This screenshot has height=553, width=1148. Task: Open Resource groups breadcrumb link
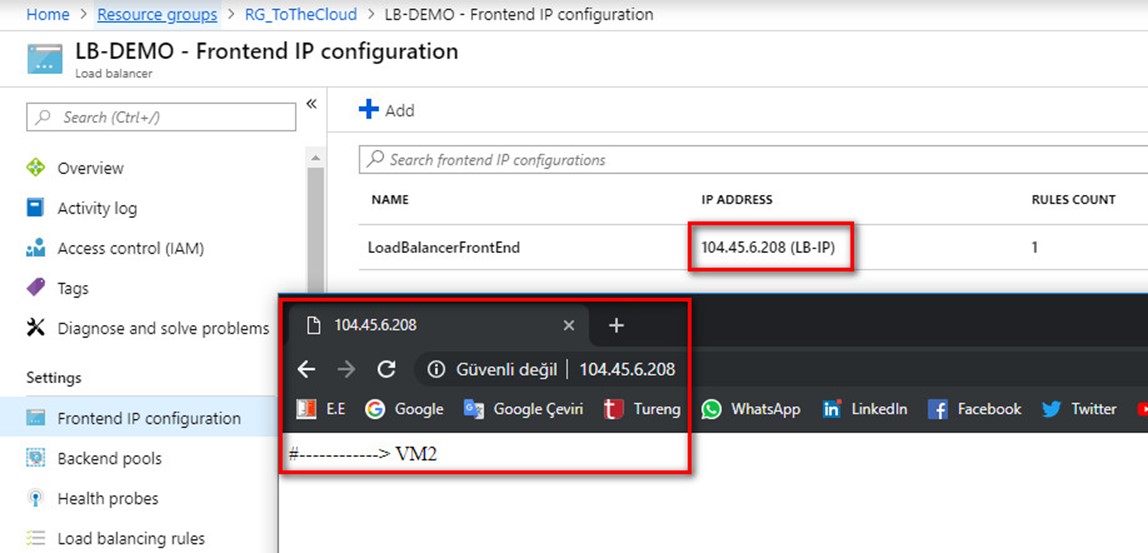point(157,15)
